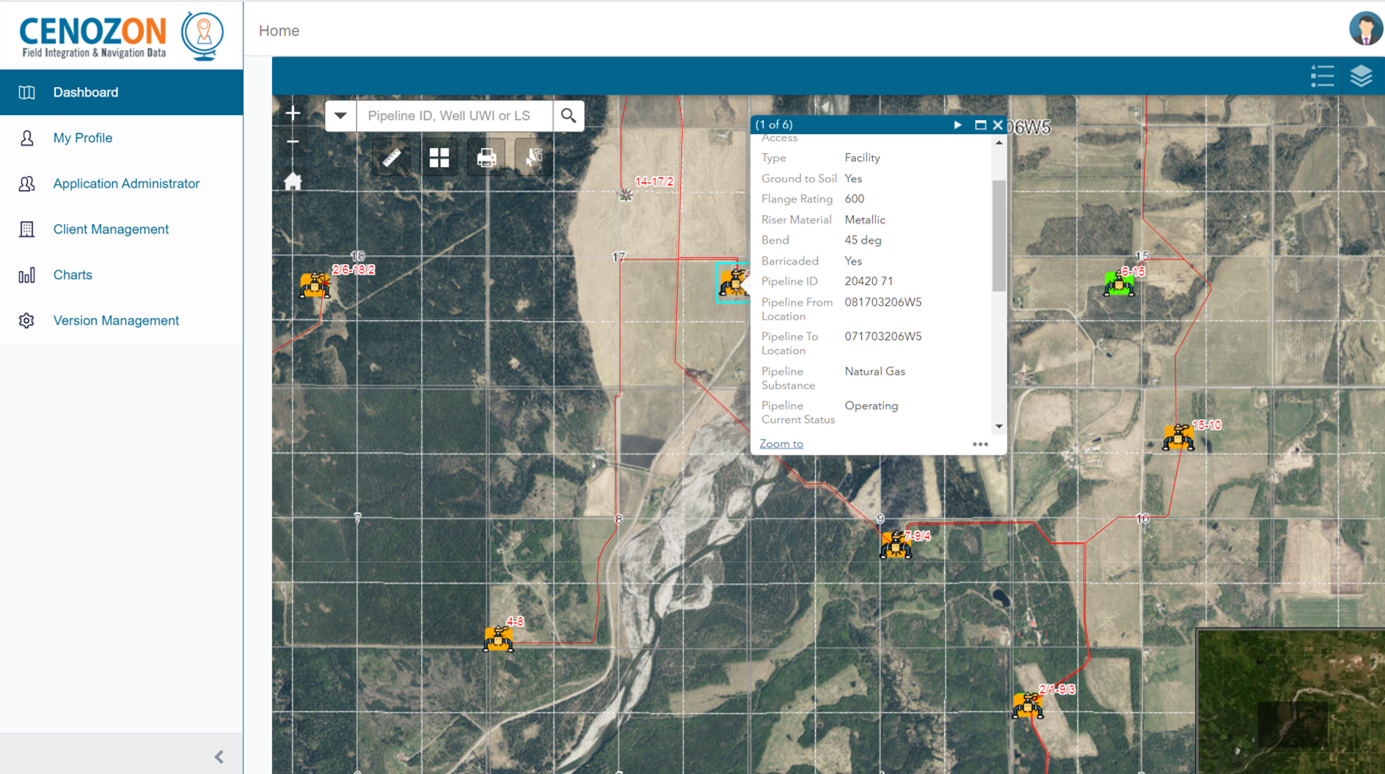The width and height of the screenshot is (1385, 774).
Task: Open the layers panel icon
Action: [1361, 75]
